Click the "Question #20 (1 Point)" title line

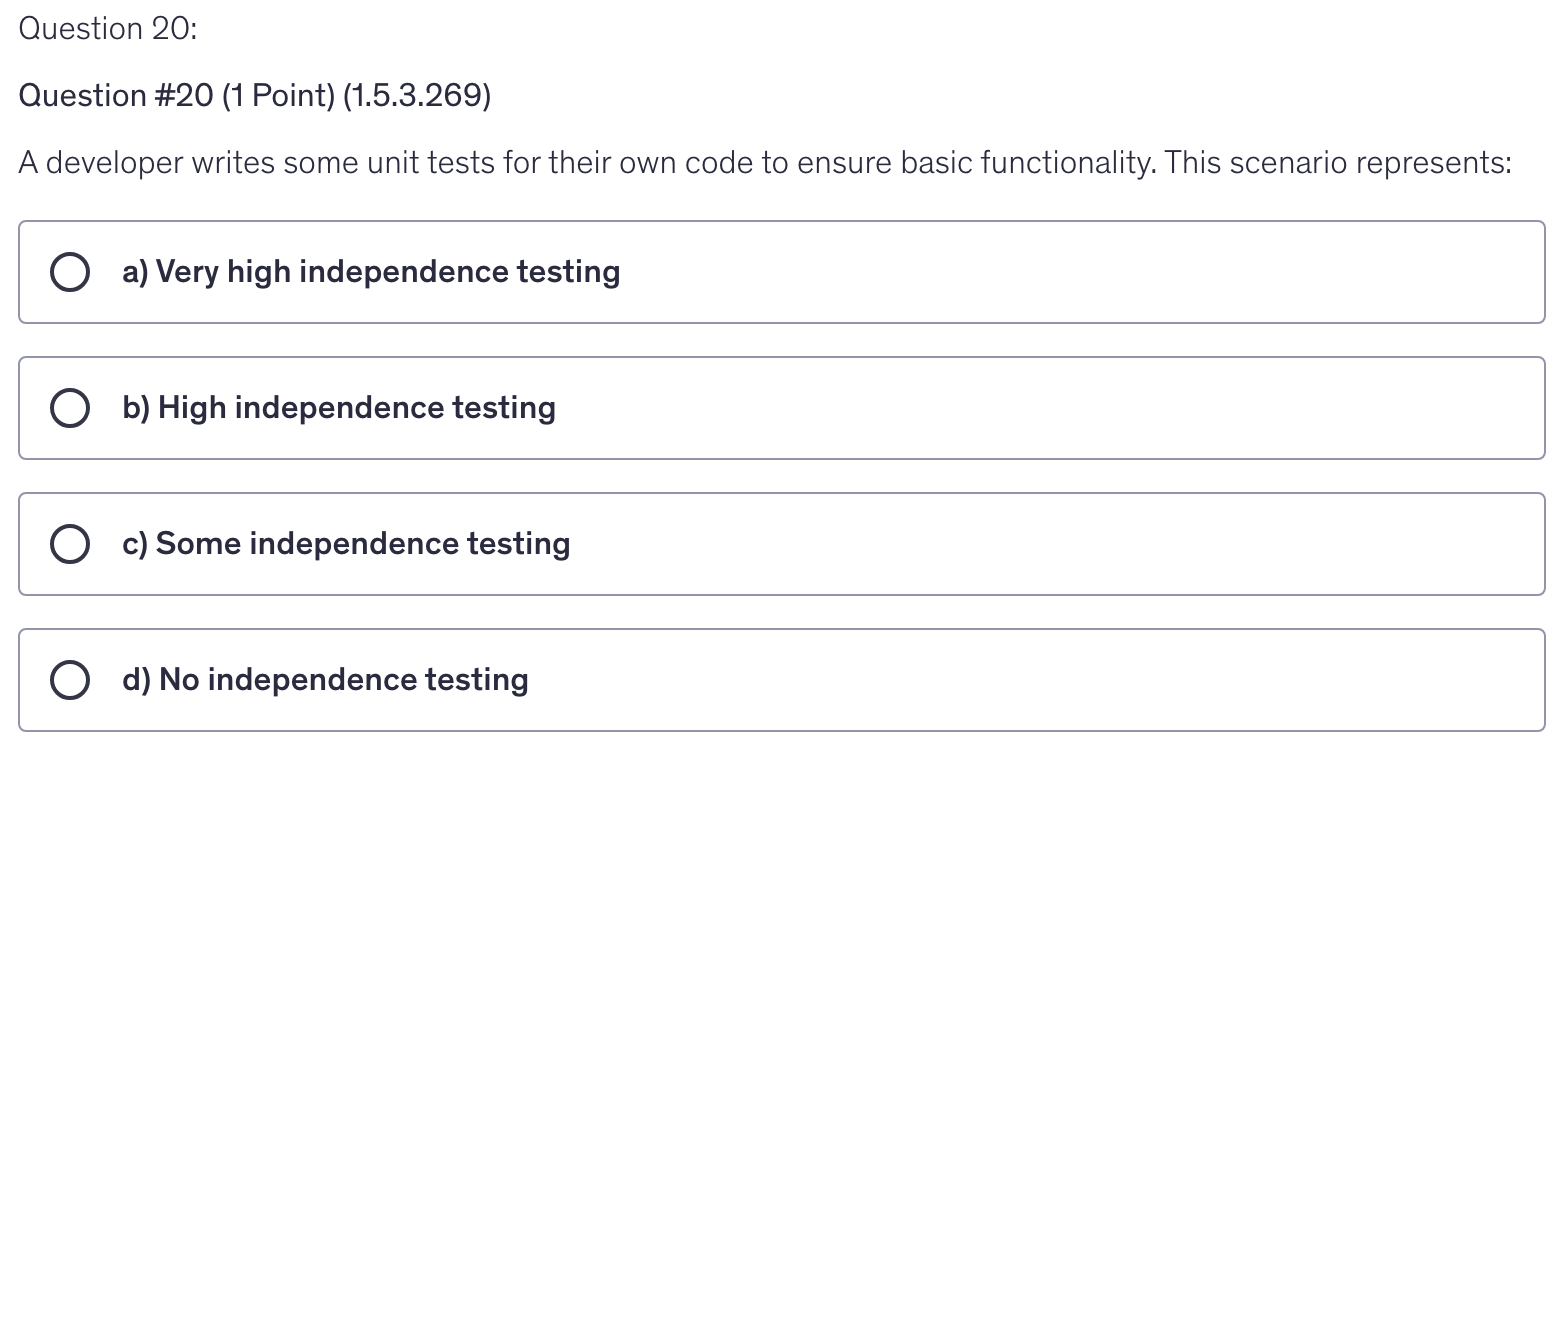coord(177,96)
